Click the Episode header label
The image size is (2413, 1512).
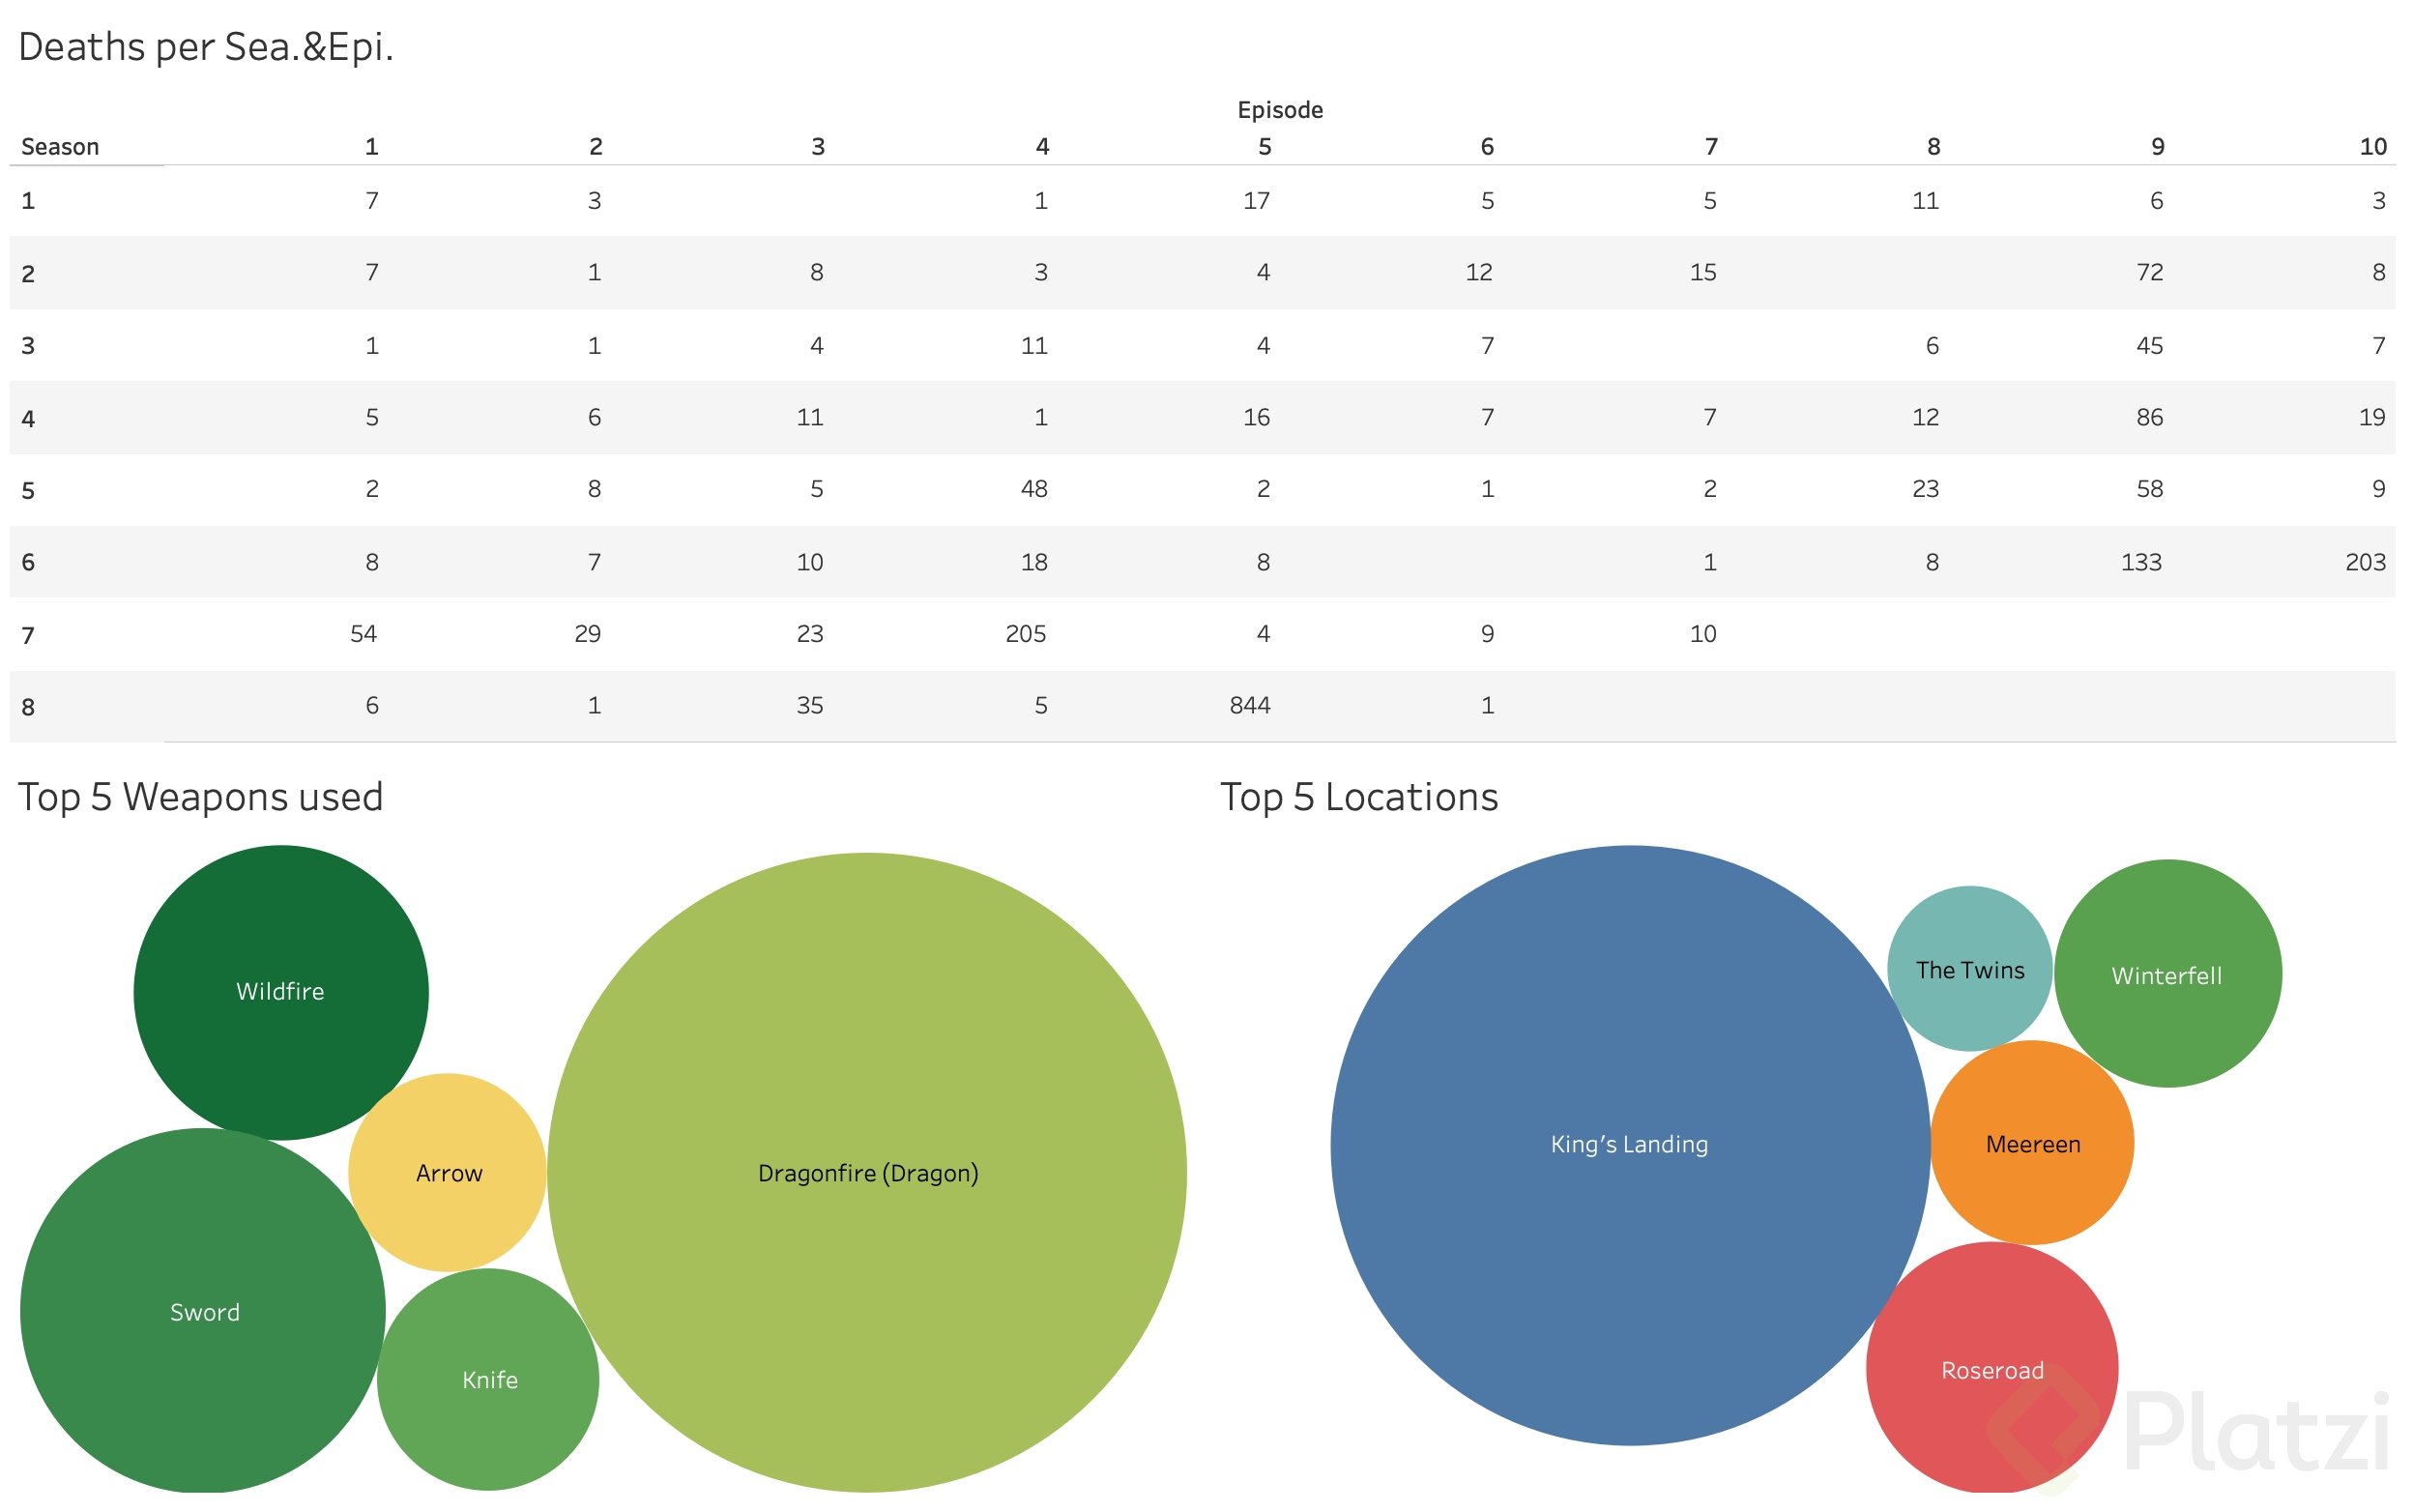pos(1279,110)
